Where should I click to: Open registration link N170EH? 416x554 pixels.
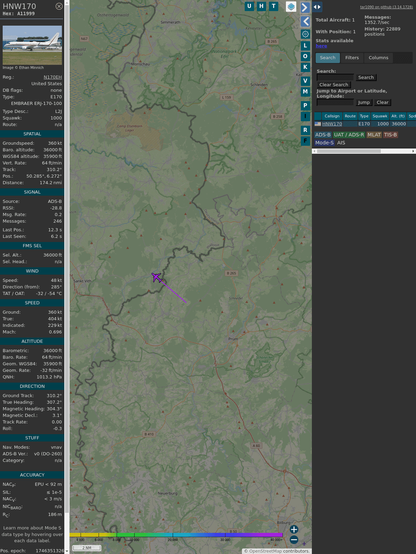click(53, 77)
